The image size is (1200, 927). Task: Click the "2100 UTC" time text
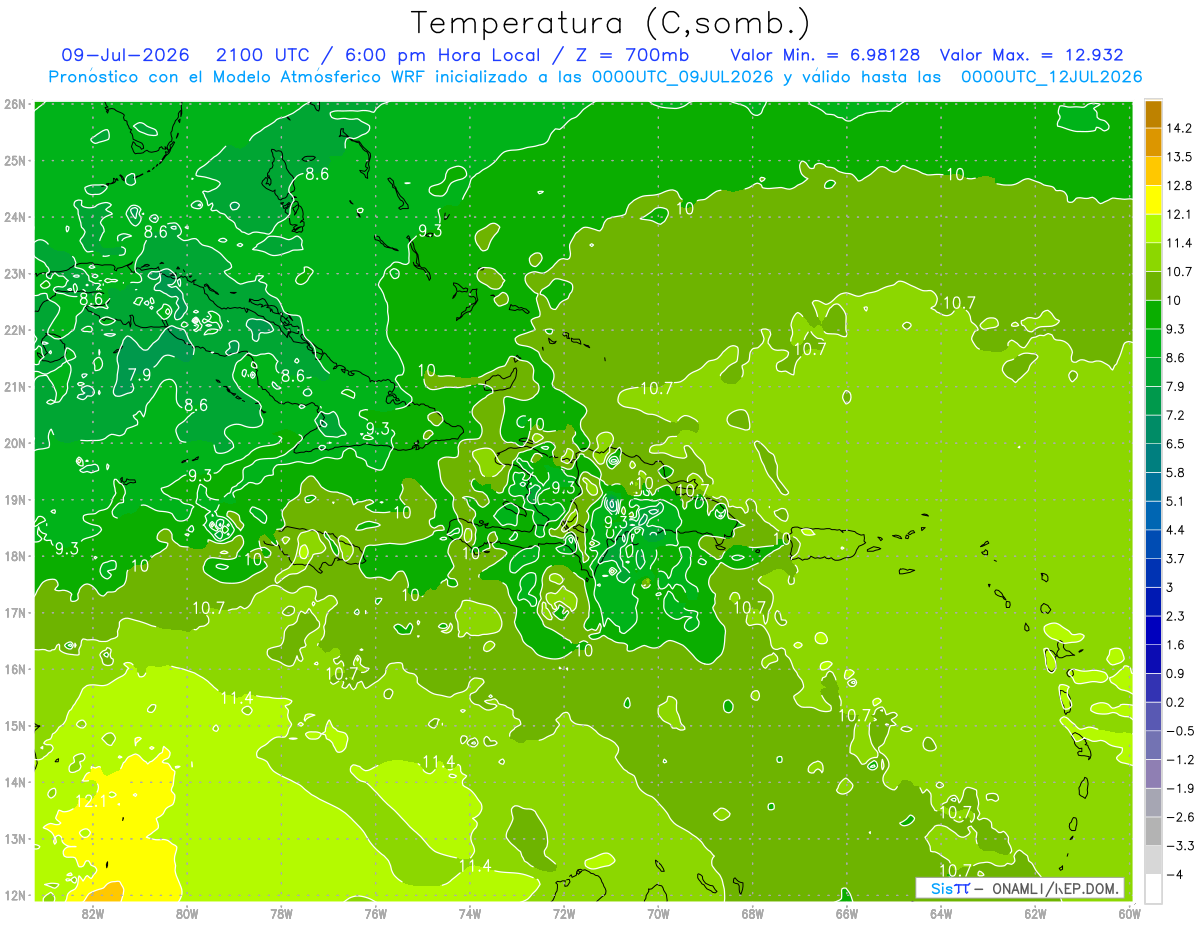click(265, 55)
